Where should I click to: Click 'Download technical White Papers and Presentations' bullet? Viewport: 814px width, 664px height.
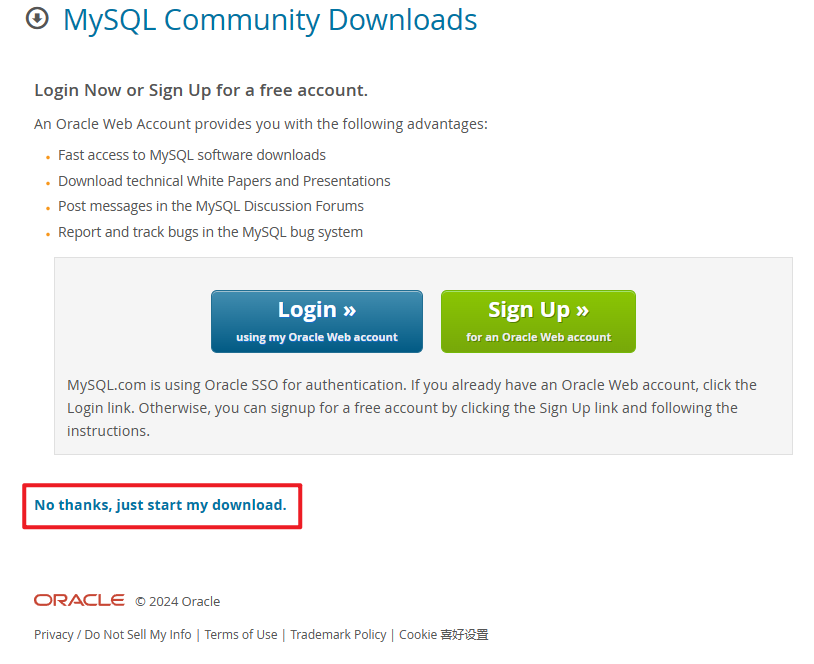pyautogui.click(x=224, y=181)
